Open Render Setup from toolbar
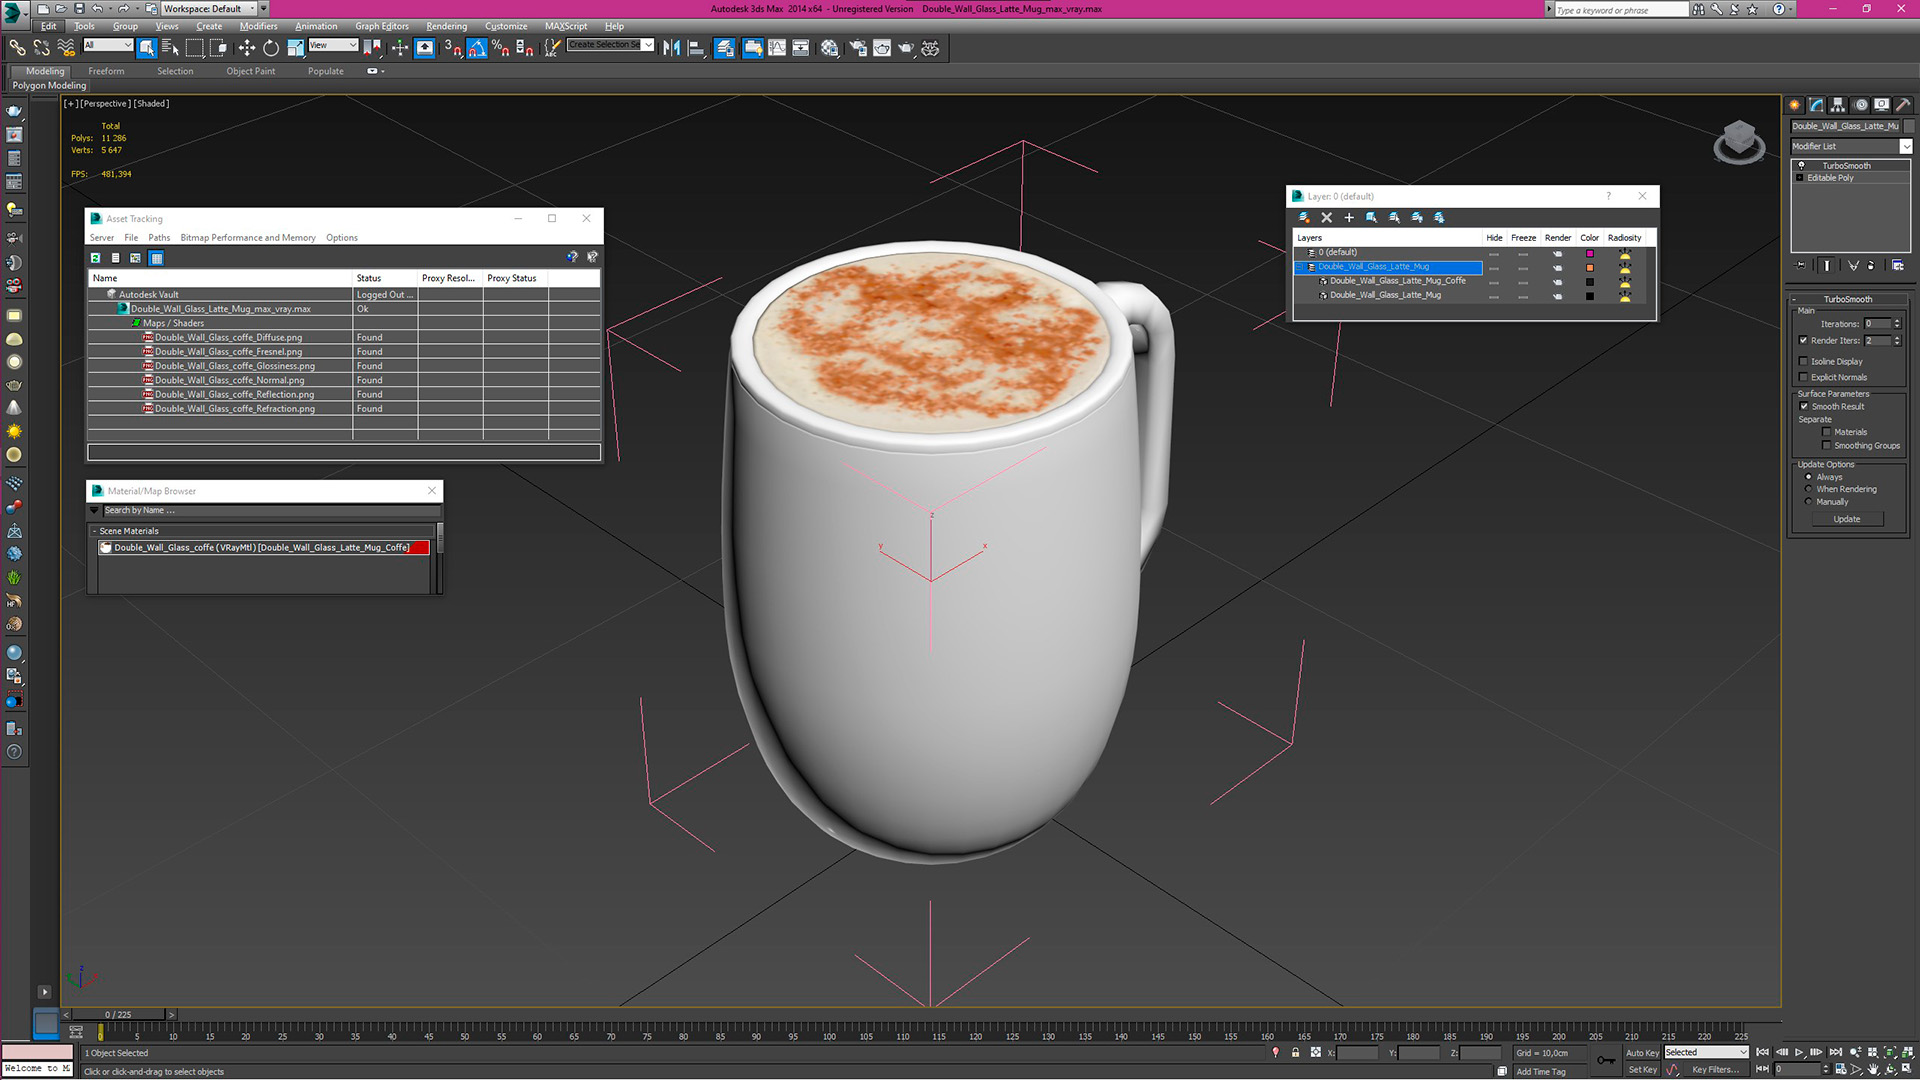Viewport: 1920px width, 1080px height. [858, 48]
